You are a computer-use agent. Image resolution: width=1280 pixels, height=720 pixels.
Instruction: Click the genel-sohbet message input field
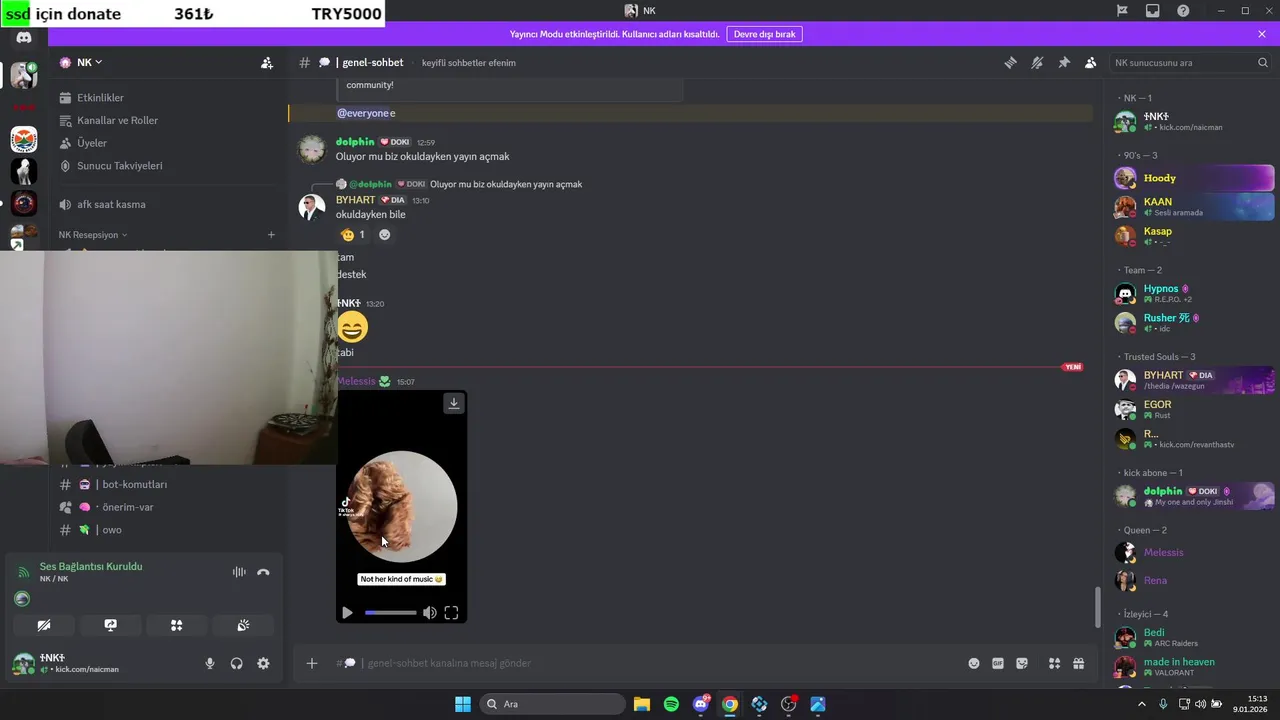point(650,663)
